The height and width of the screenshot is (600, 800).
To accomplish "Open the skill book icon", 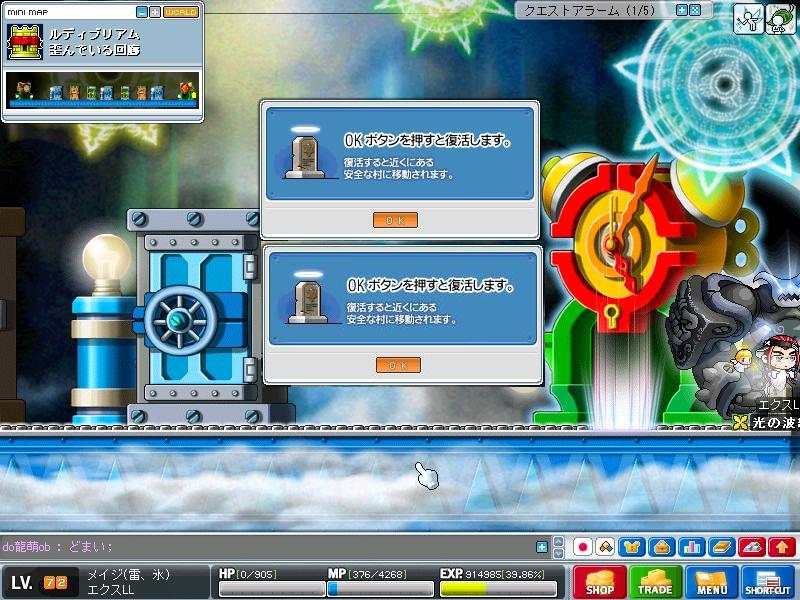I will coord(722,547).
